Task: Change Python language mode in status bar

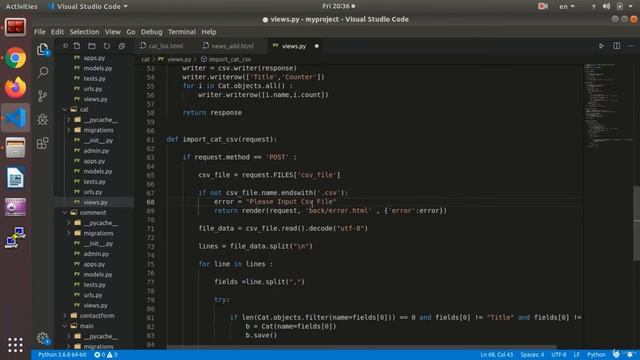Action: 596,355
